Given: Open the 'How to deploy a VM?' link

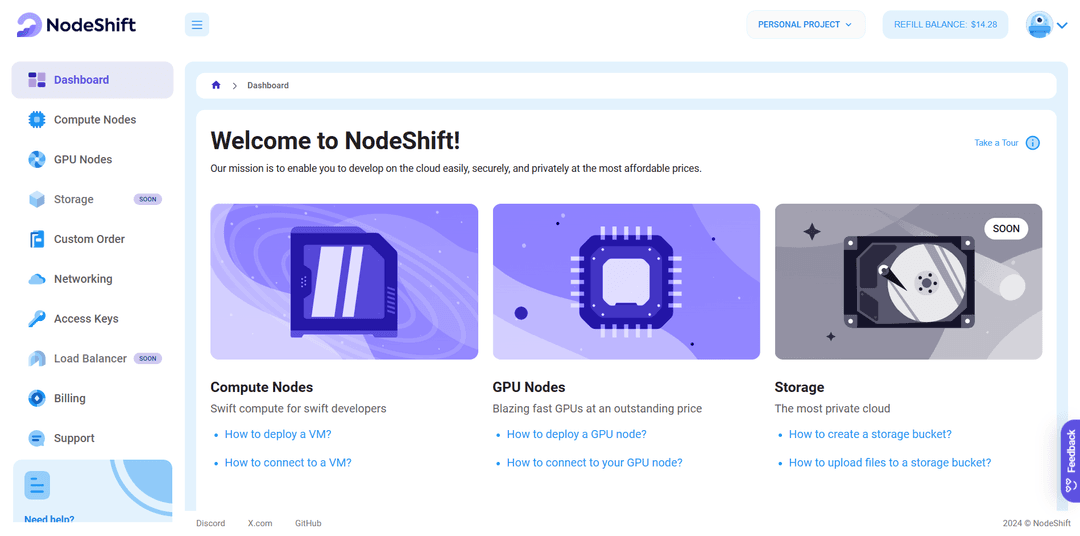Looking at the screenshot, I should (278, 434).
